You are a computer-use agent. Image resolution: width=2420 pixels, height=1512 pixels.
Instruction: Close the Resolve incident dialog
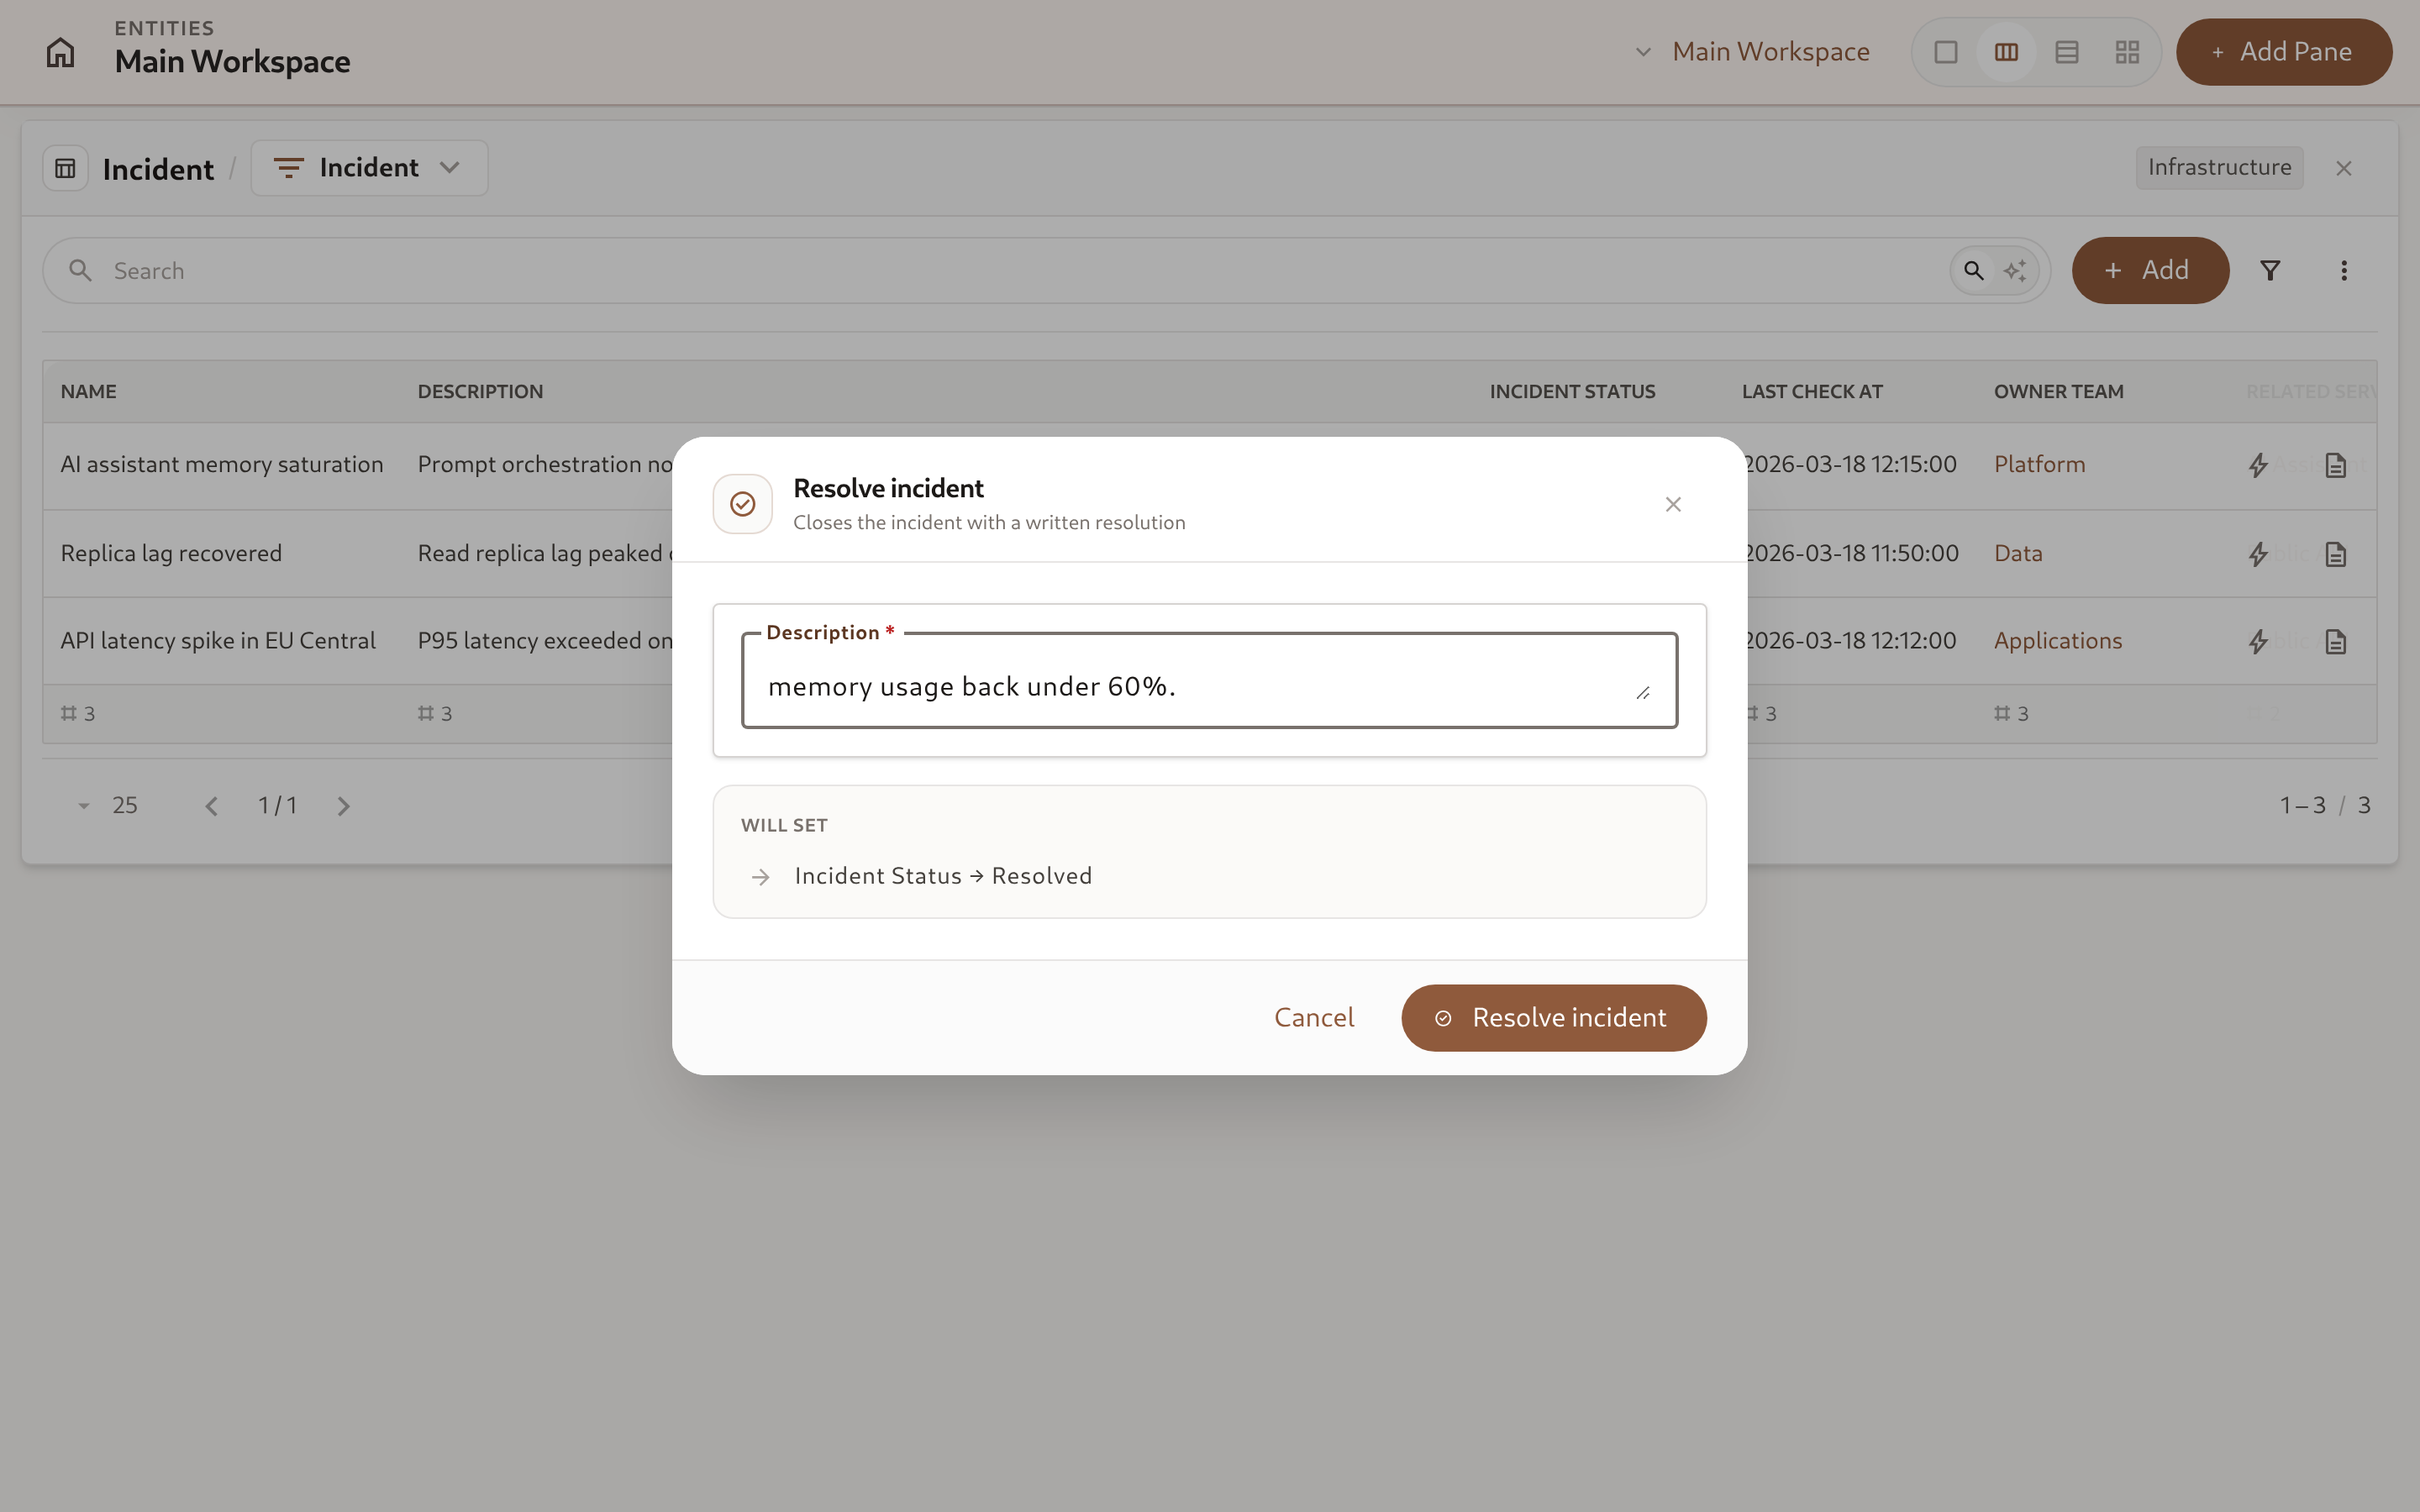(x=1673, y=504)
